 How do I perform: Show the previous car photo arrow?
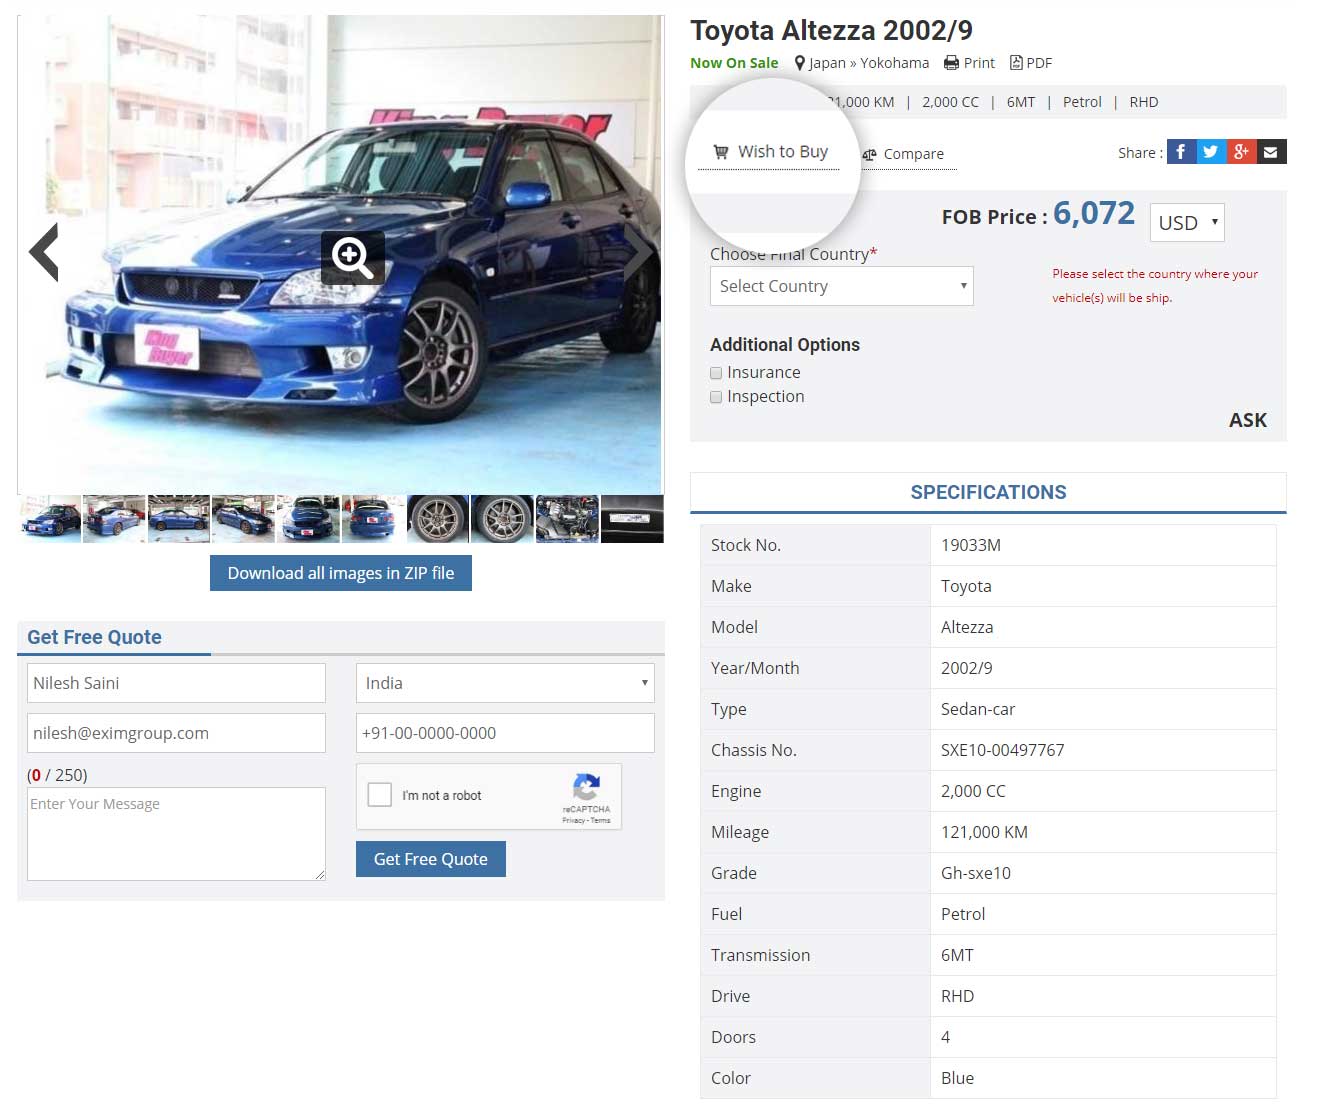tap(44, 253)
